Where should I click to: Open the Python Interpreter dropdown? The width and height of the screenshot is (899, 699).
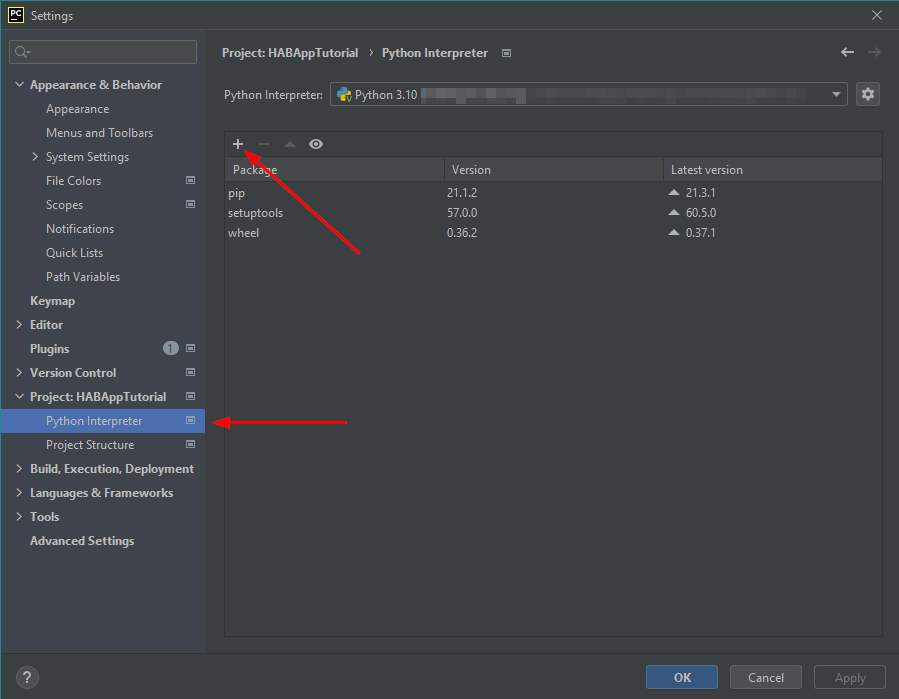[588, 94]
